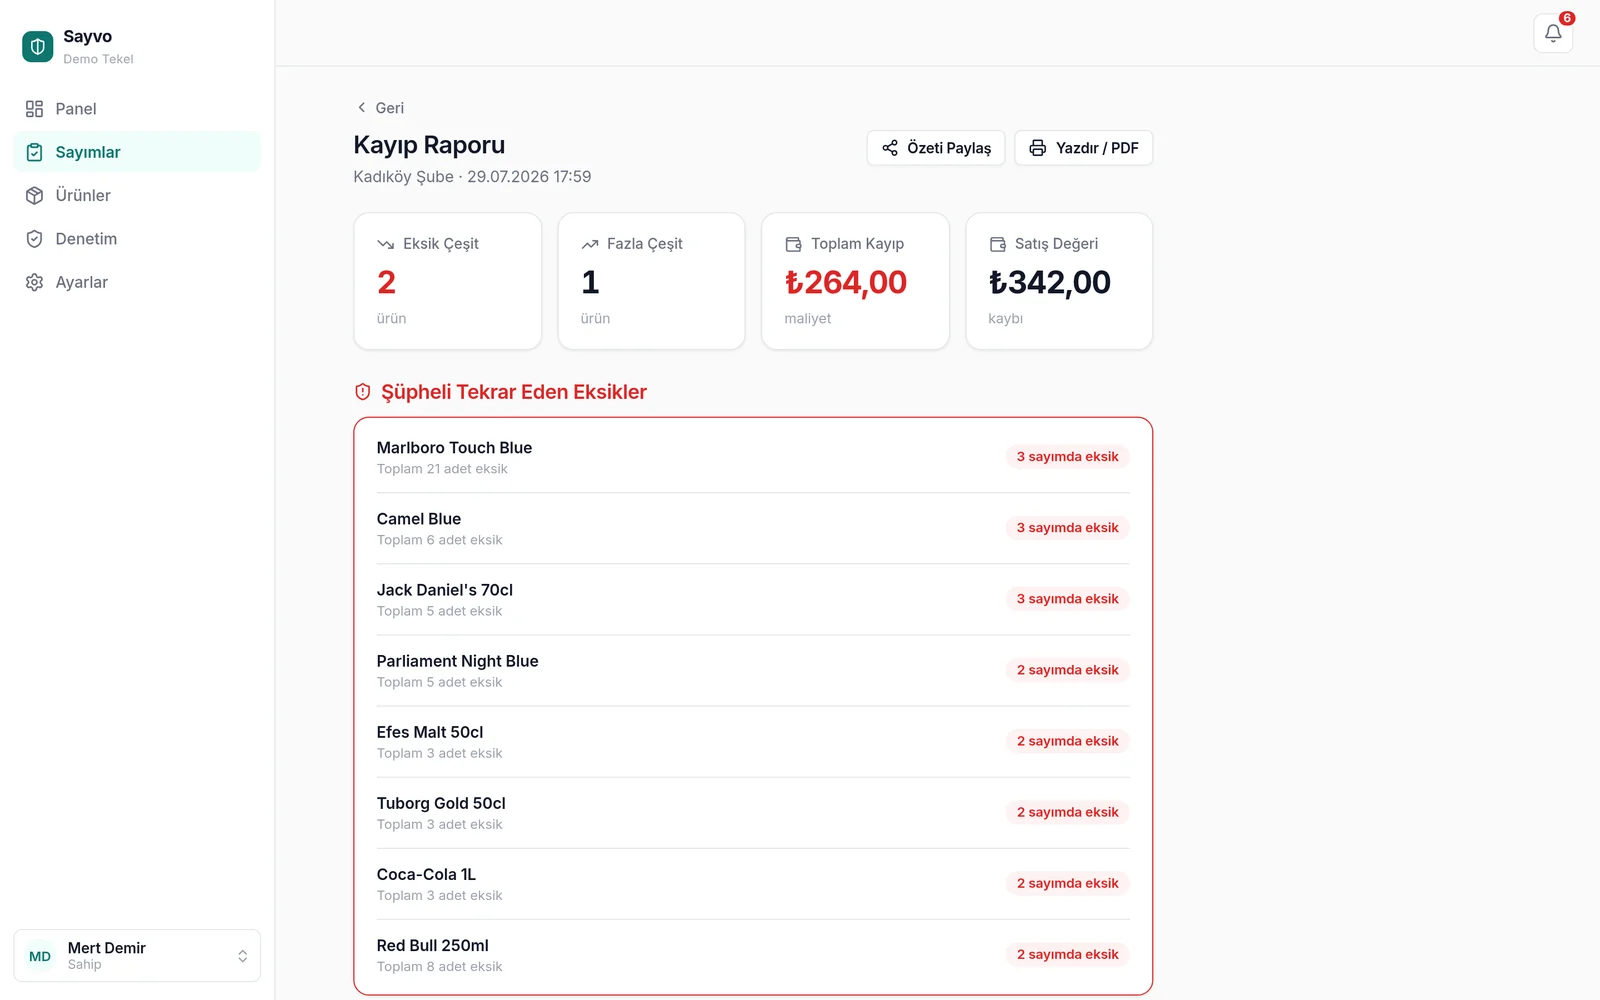Click Camel Blue's 3 sayımda eksik badge
This screenshot has height=1000, width=1600.
pos(1068,528)
